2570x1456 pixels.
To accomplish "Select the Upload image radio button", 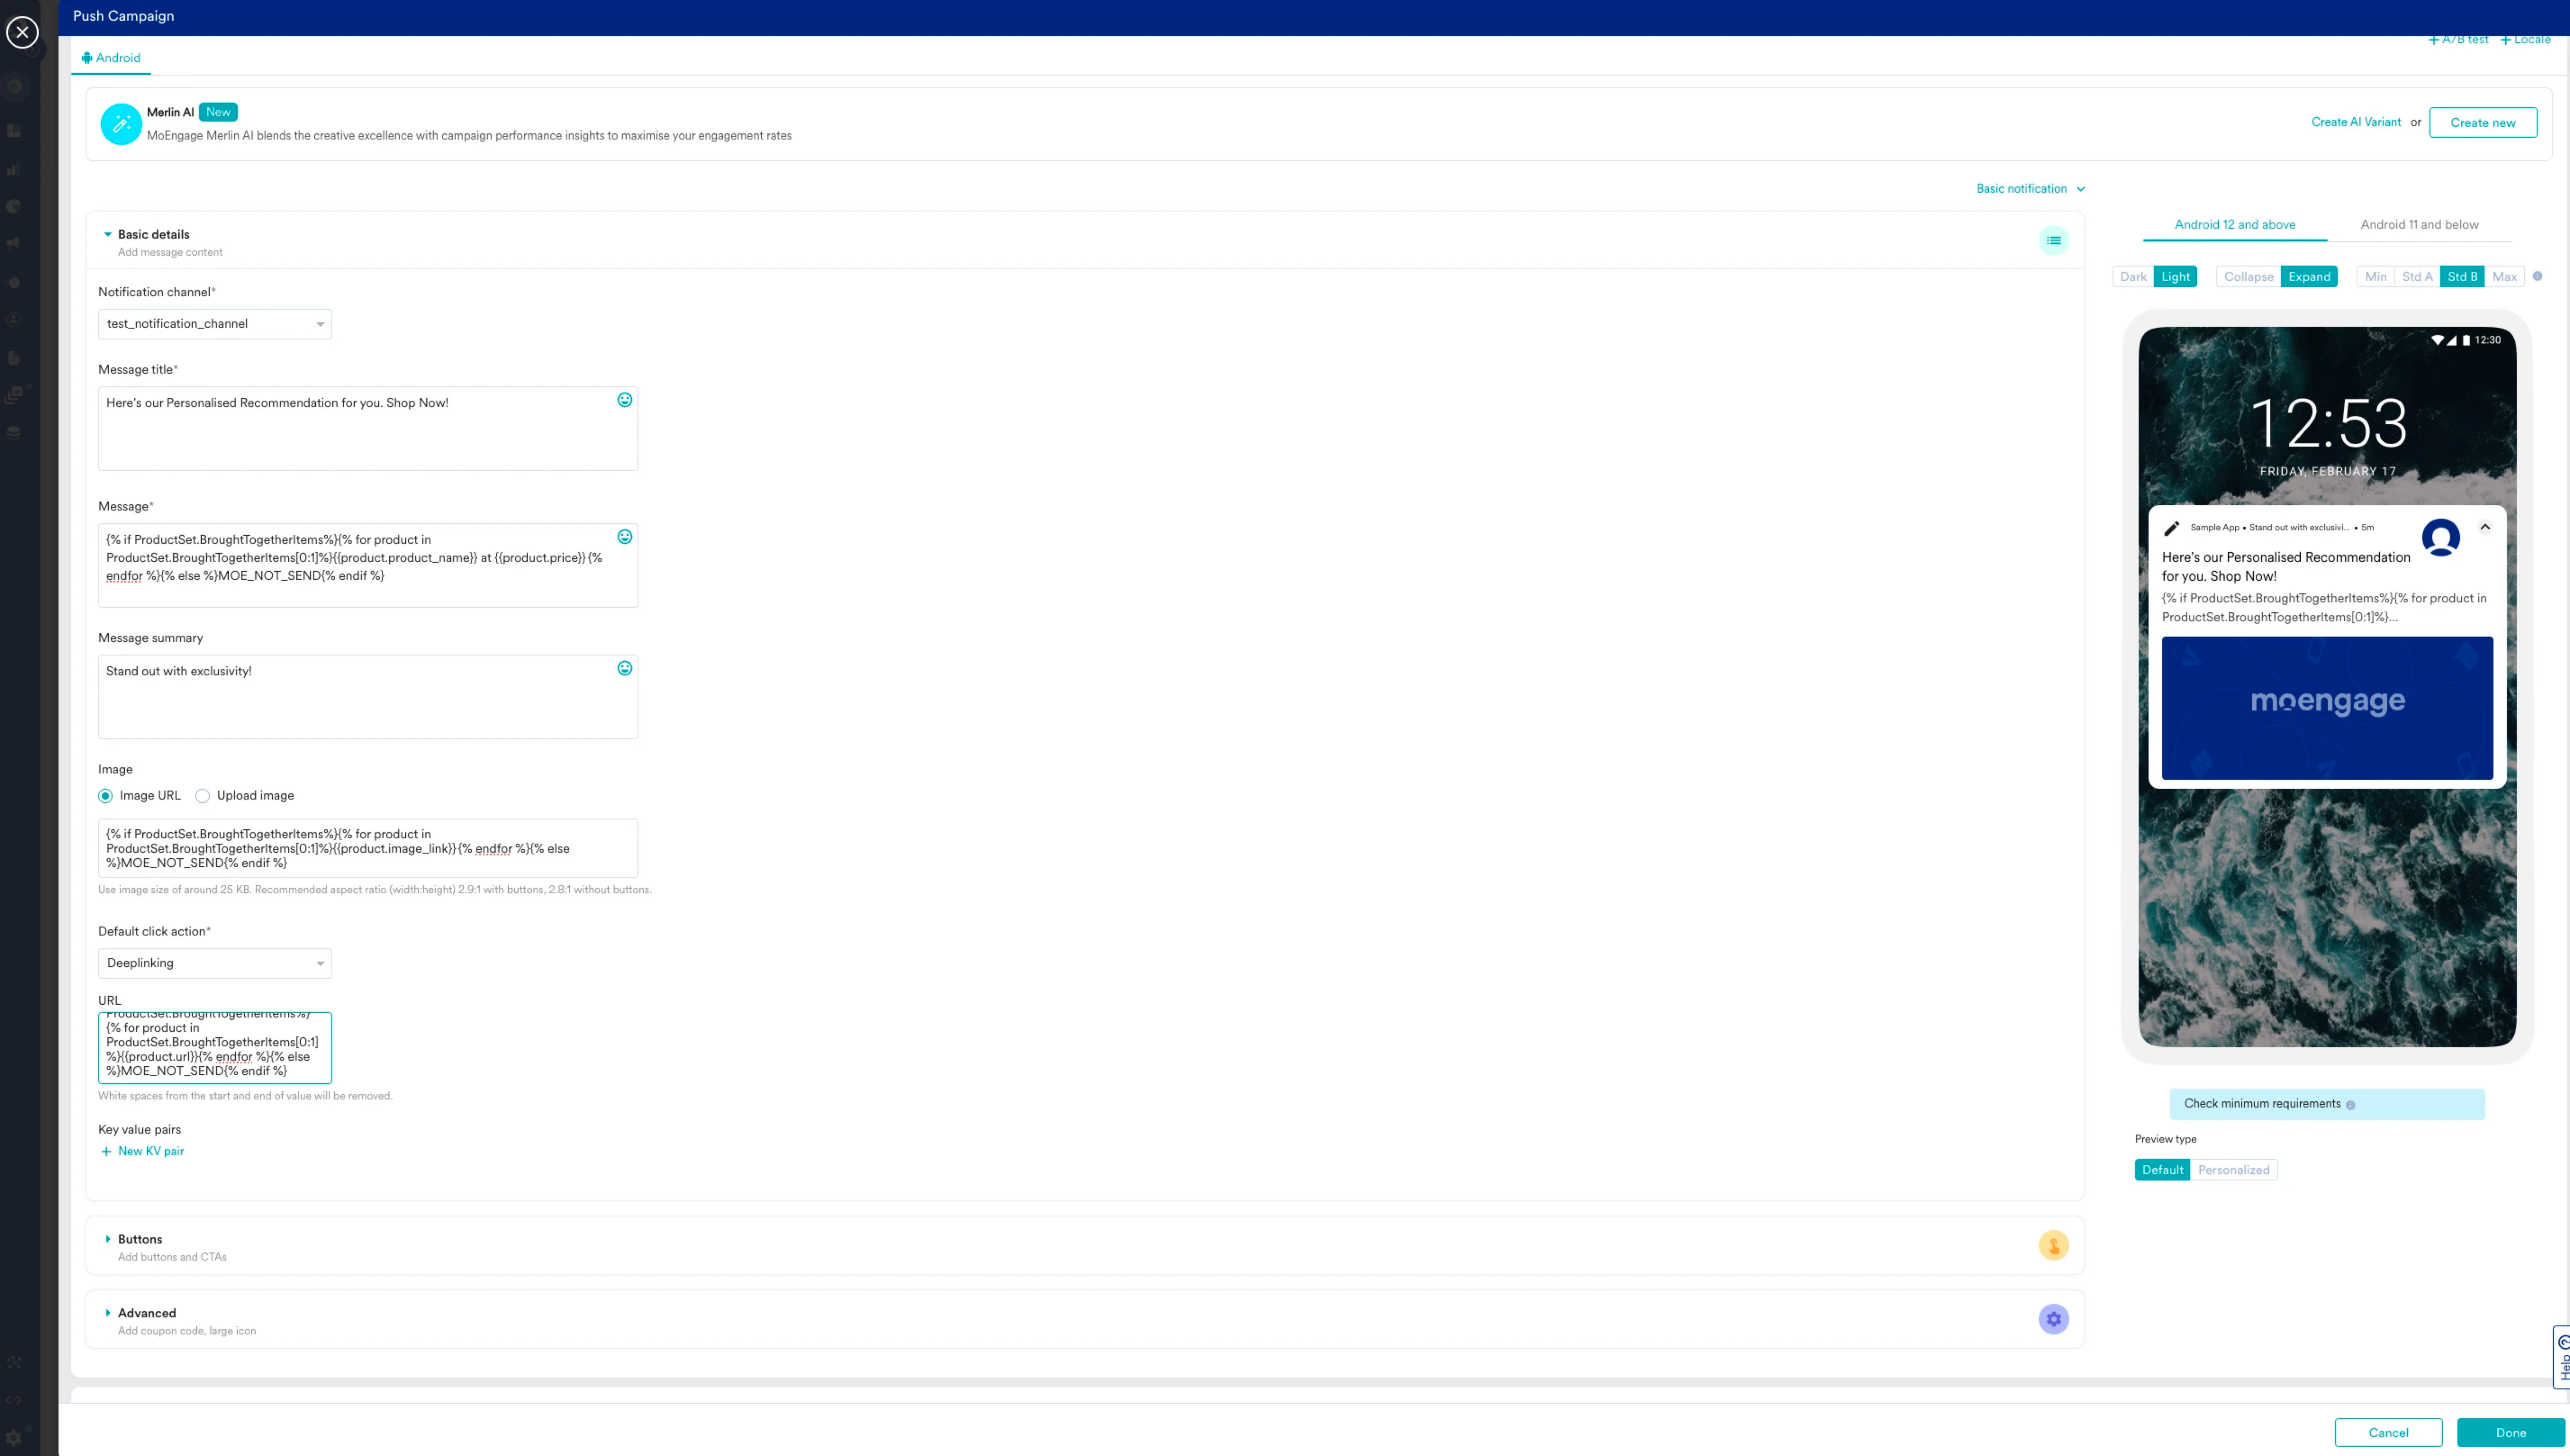I will coord(203,796).
